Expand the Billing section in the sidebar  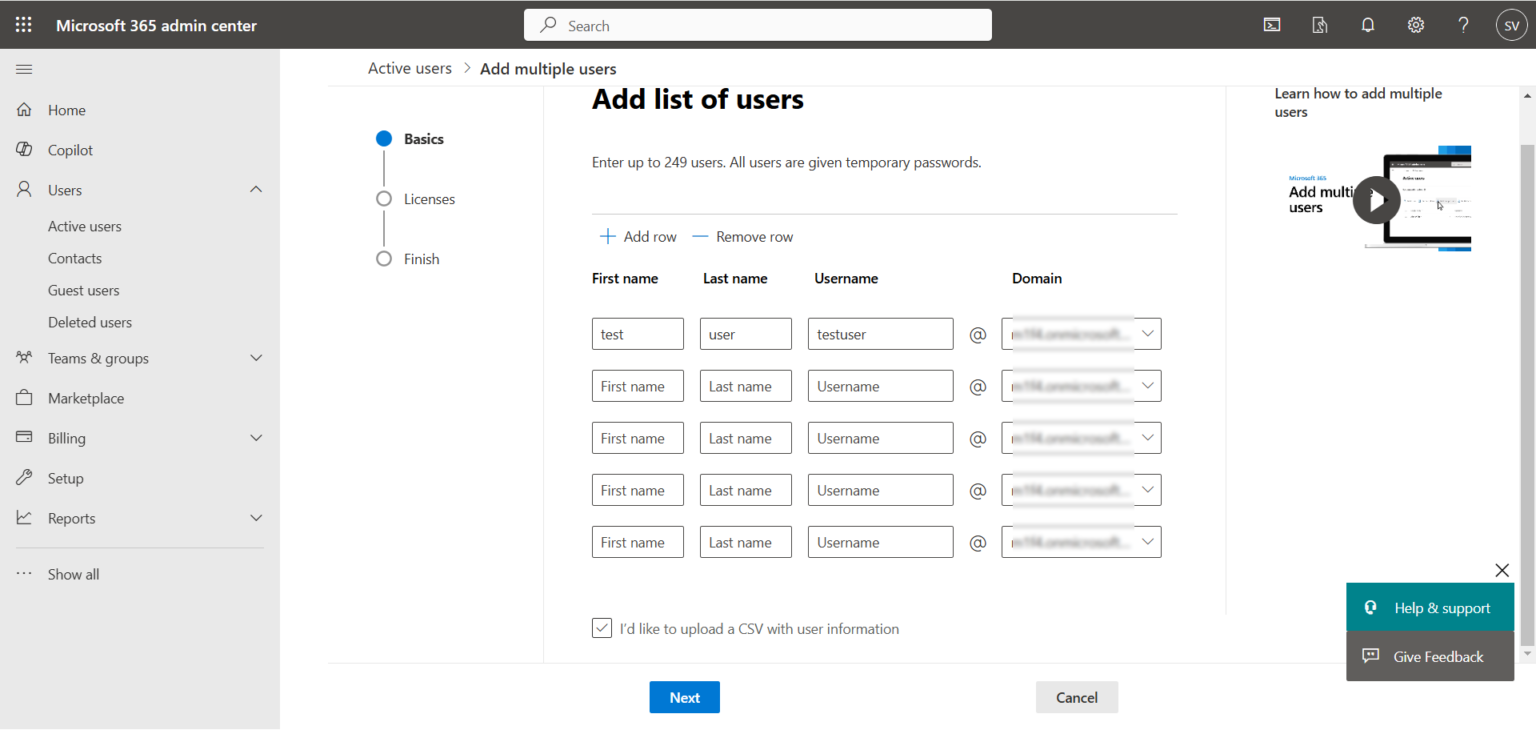pos(256,438)
